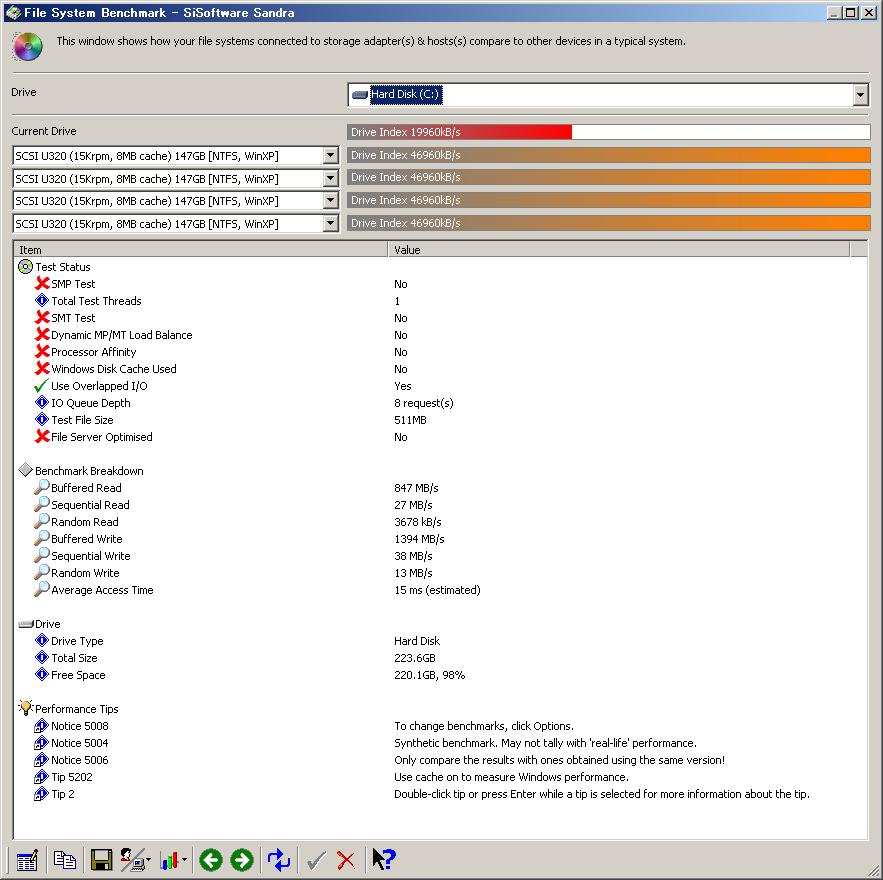
Task: Open the bar chart dropdown tool
Action: coord(173,860)
